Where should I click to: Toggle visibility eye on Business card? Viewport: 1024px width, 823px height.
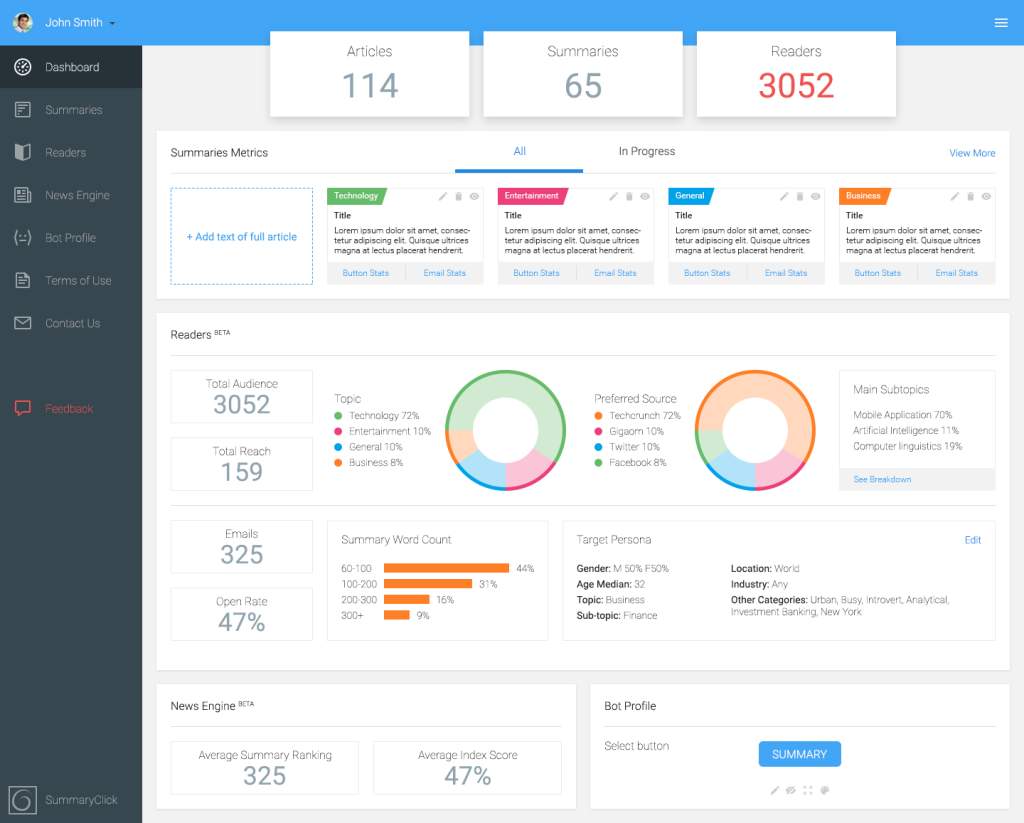click(x=986, y=197)
